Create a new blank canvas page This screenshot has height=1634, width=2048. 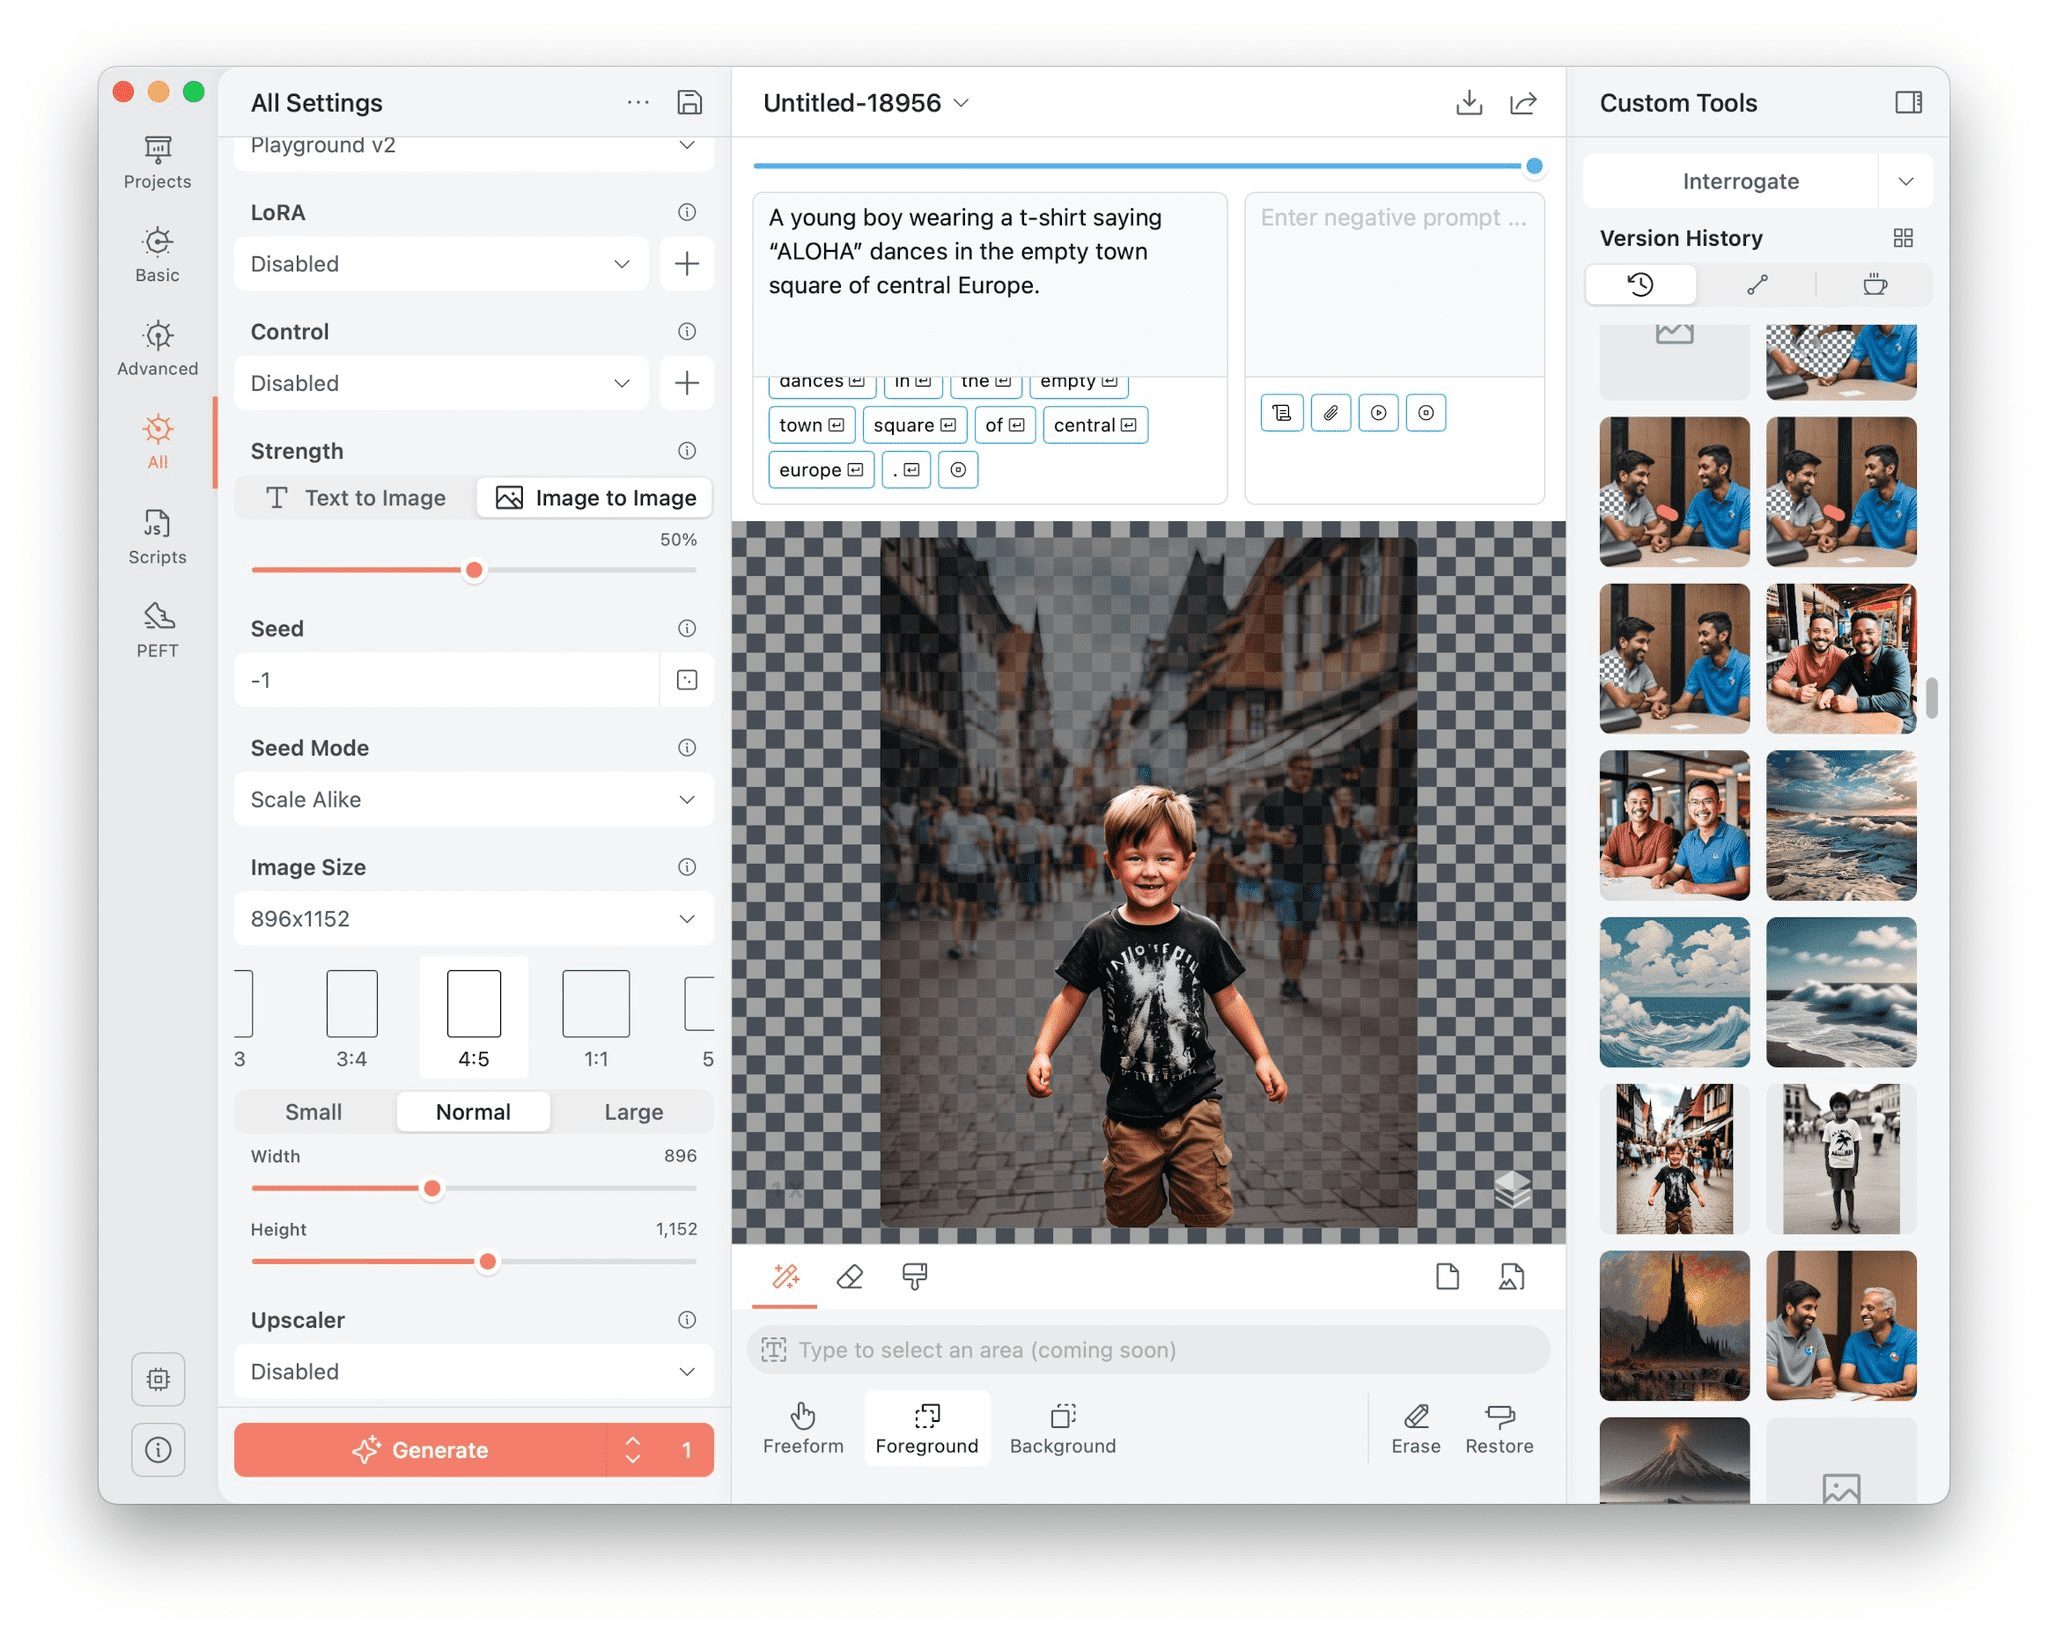[1447, 1277]
